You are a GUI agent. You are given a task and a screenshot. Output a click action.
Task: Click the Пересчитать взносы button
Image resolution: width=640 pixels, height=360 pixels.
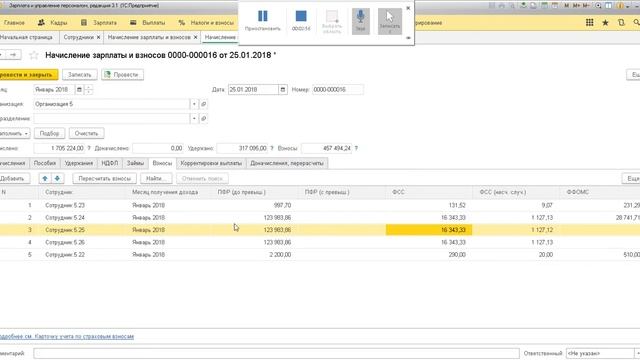click(x=104, y=178)
